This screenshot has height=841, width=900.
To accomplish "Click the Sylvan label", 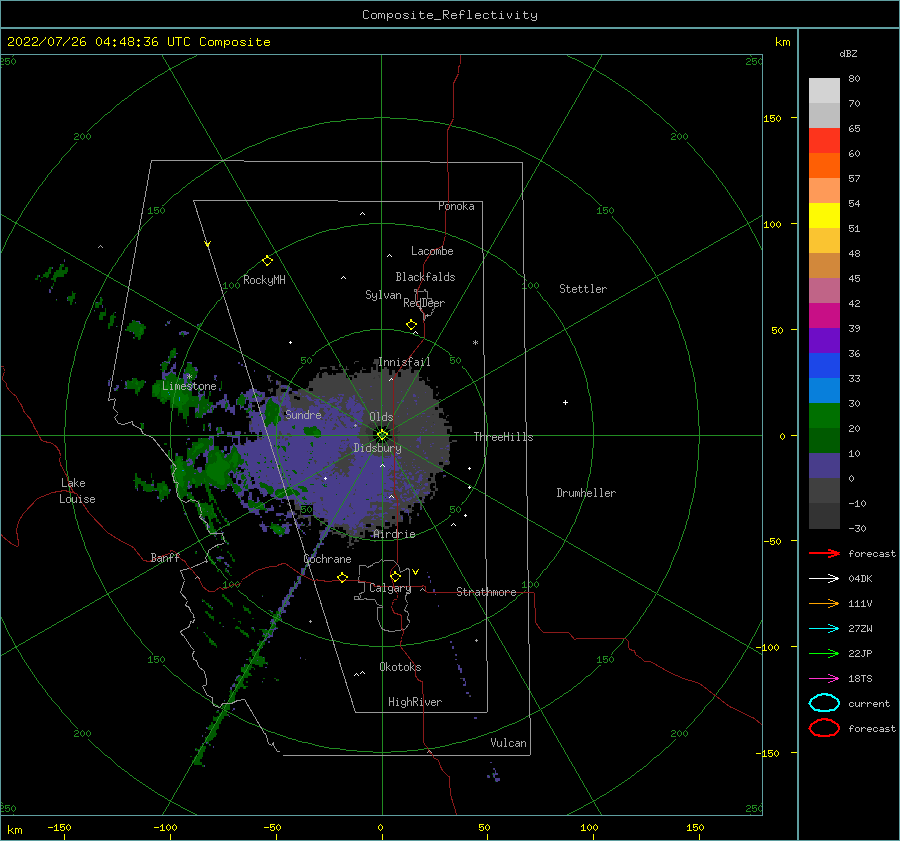I will pyautogui.click(x=383, y=295).
